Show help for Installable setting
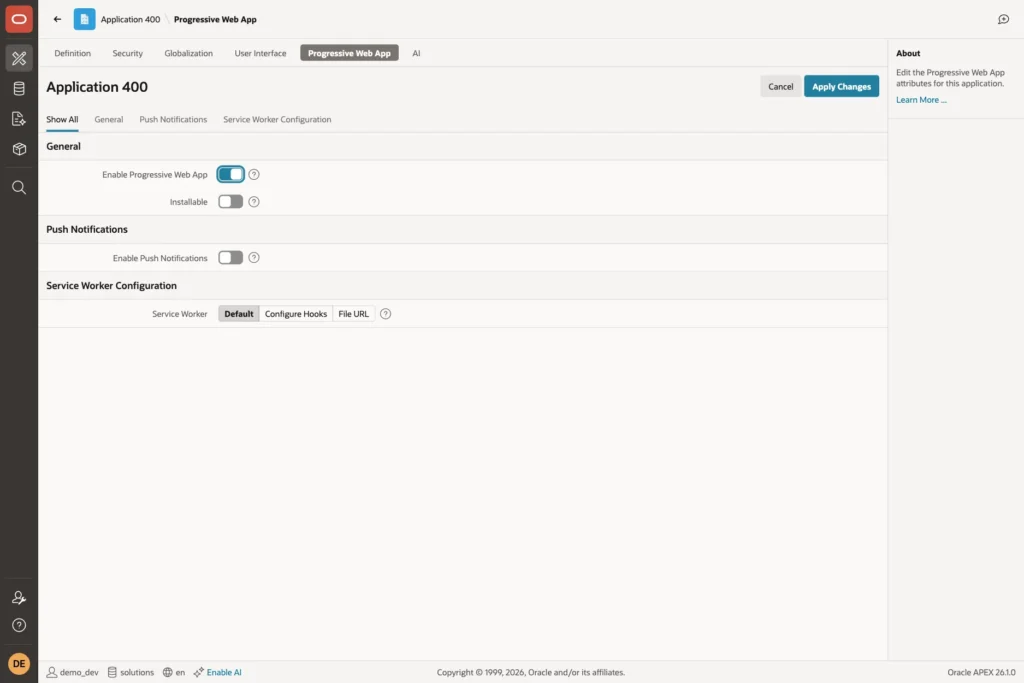The width and height of the screenshot is (1024, 683). click(x=254, y=202)
